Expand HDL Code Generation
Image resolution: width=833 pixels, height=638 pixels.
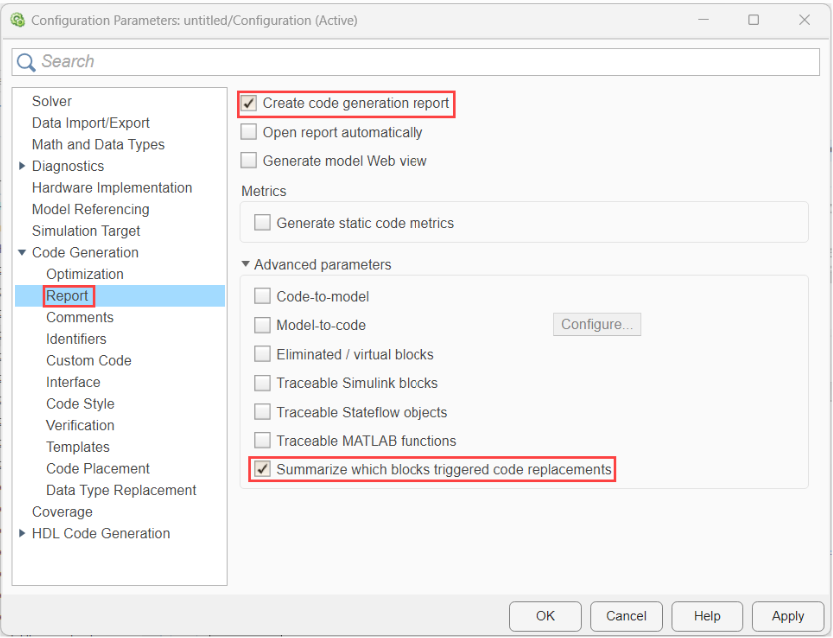coord(23,533)
